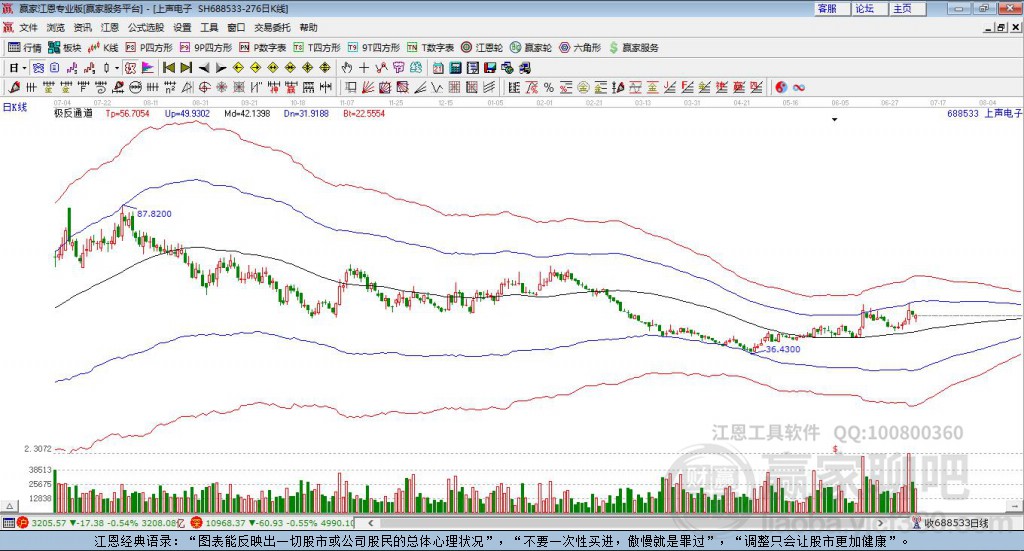Open the 江恩 menu

pyautogui.click(x=110, y=27)
